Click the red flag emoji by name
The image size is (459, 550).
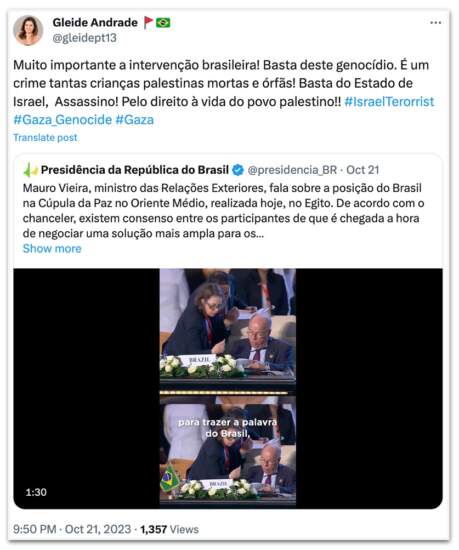coord(148,23)
